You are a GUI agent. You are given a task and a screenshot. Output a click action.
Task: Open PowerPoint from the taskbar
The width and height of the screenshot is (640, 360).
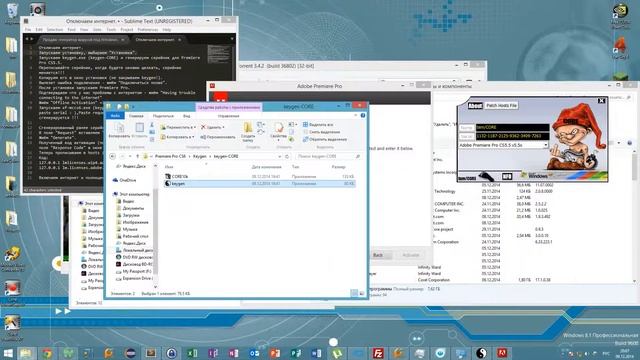[x=275, y=353]
